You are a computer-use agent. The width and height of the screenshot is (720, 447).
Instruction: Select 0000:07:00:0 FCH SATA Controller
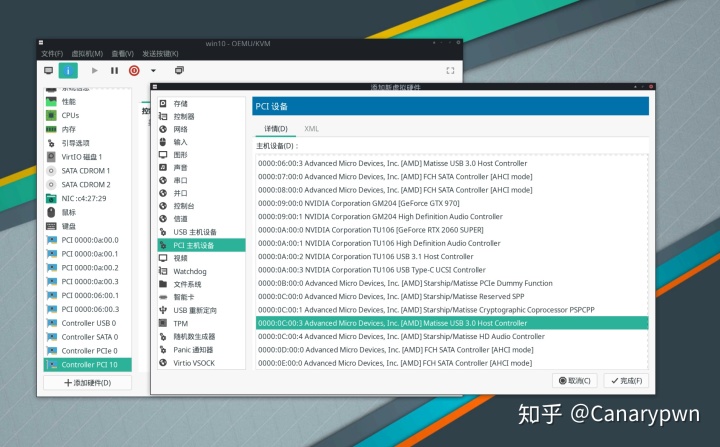[x=452, y=176]
